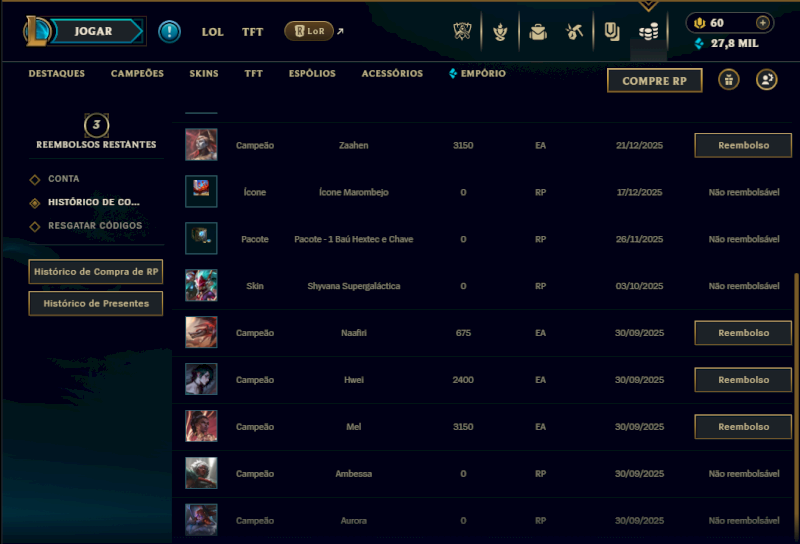
Task: Click 'Não reembolsável' in the Ambessa row
Action: (x=743, y=474)
